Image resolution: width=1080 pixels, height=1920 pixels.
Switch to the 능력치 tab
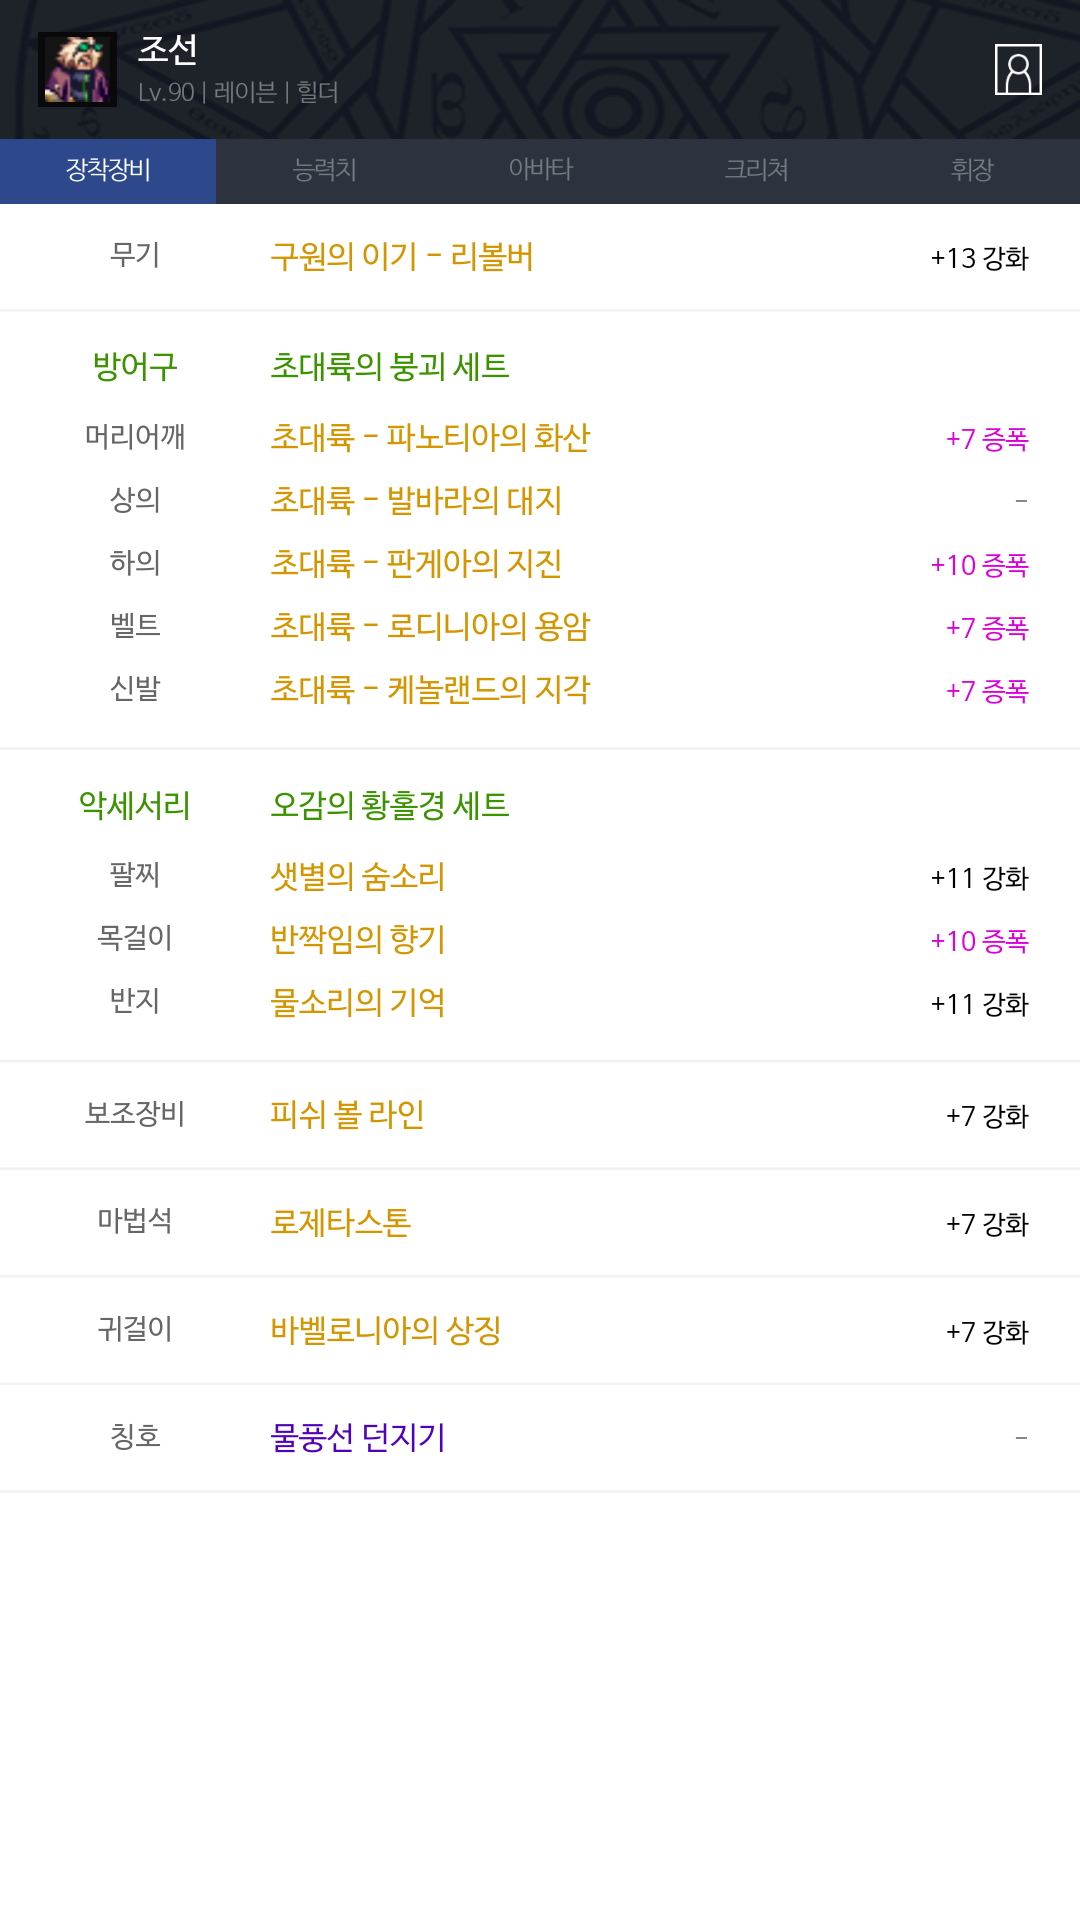pos(324,171)
